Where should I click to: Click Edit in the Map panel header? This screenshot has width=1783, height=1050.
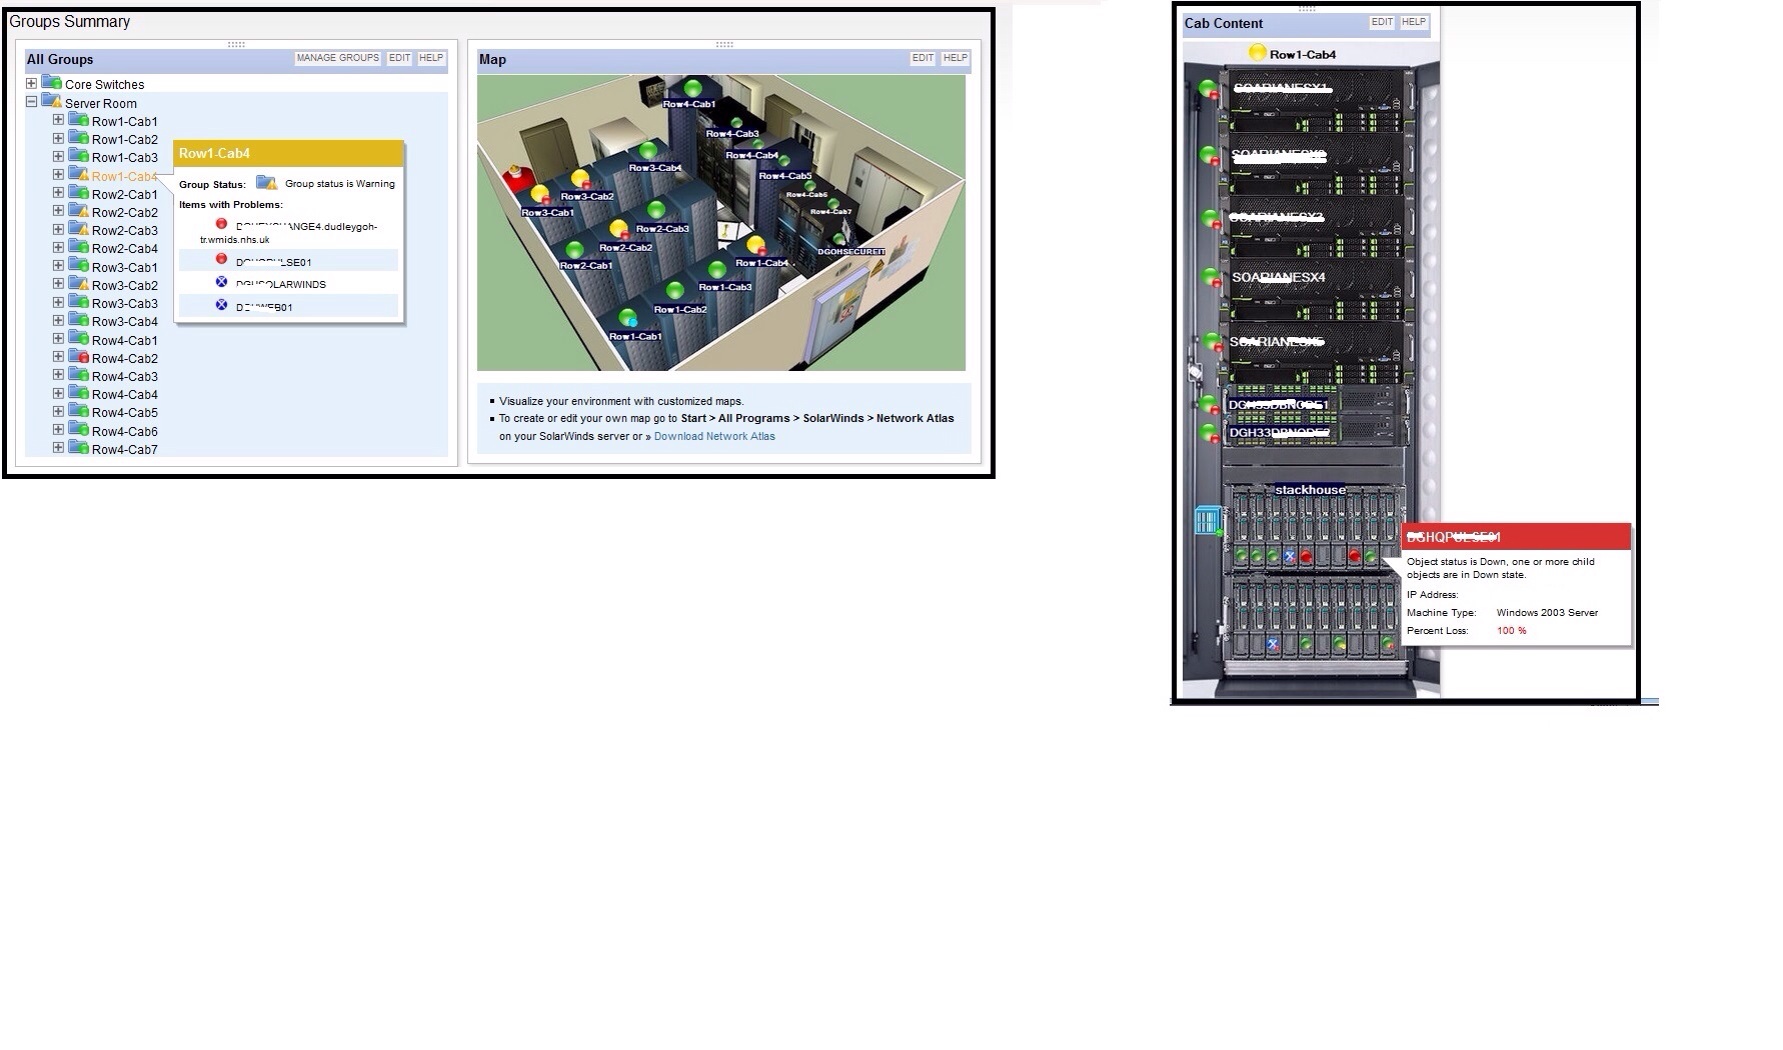(923, 58)
